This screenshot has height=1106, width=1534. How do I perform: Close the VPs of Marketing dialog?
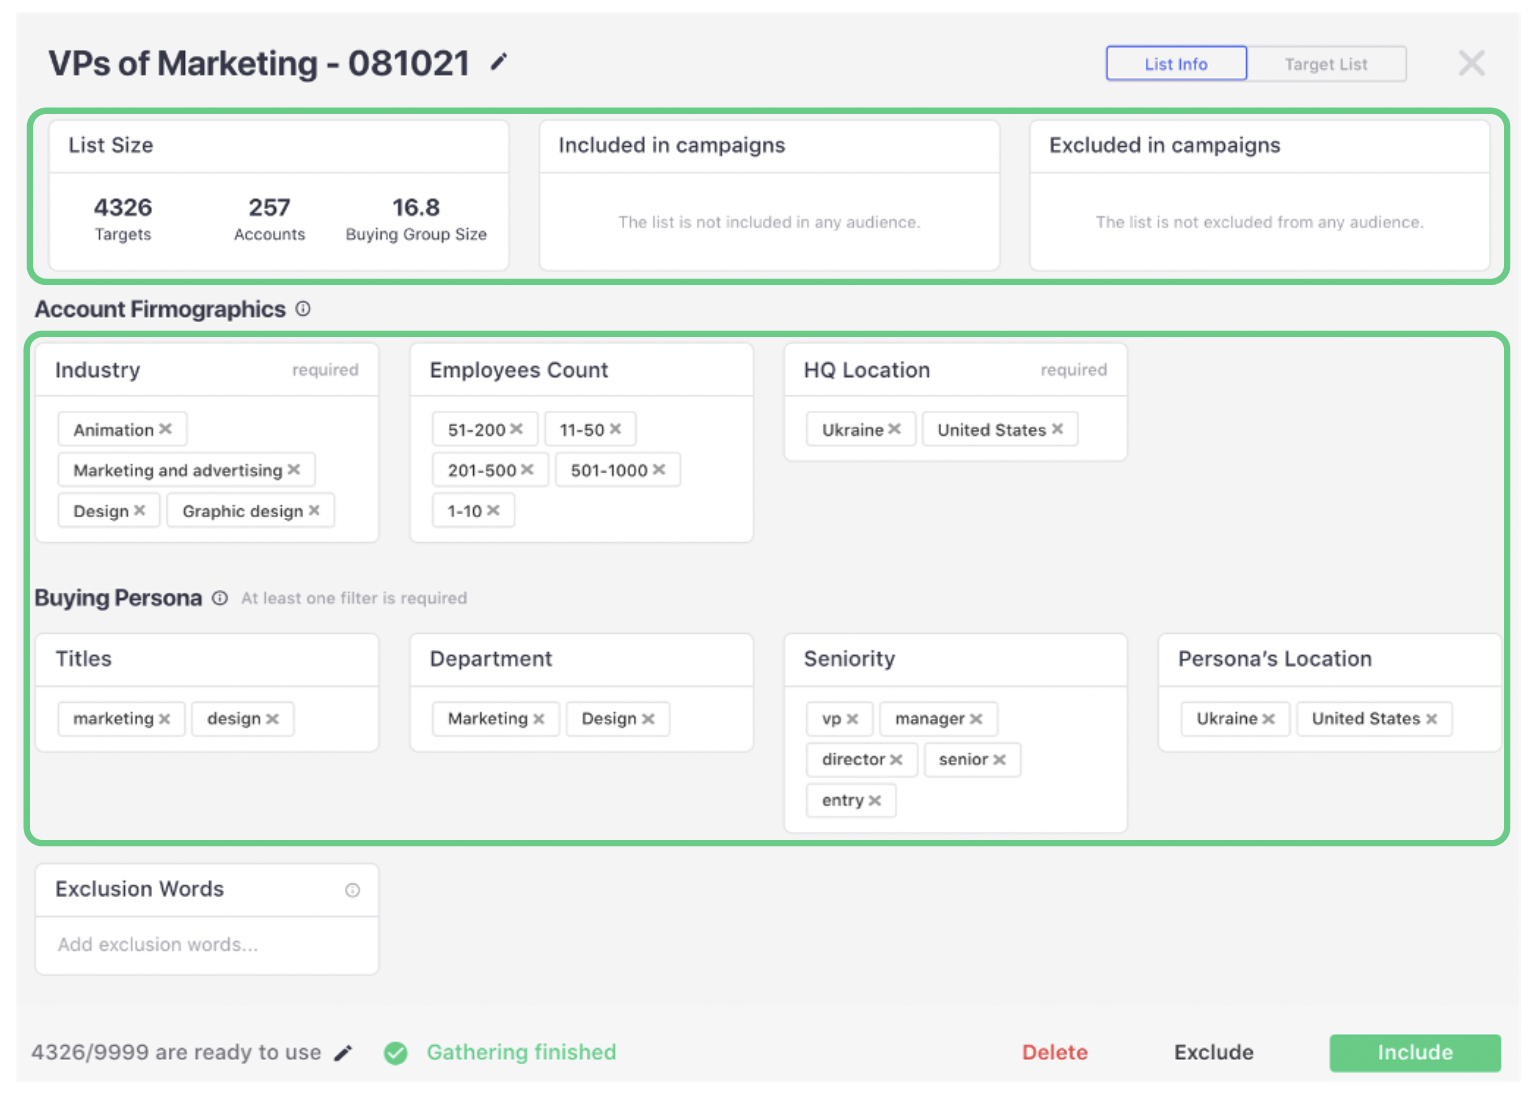(x=1471, y=62)
